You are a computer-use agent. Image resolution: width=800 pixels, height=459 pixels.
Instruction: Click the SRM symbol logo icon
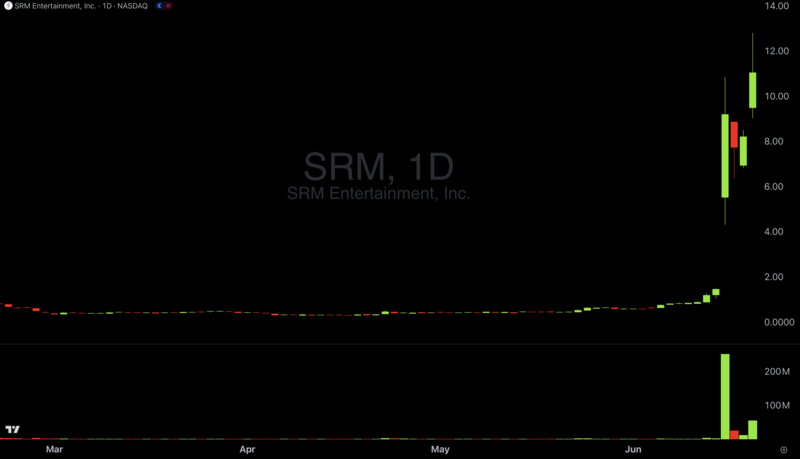pyautogui.click(x=7, y=6)
